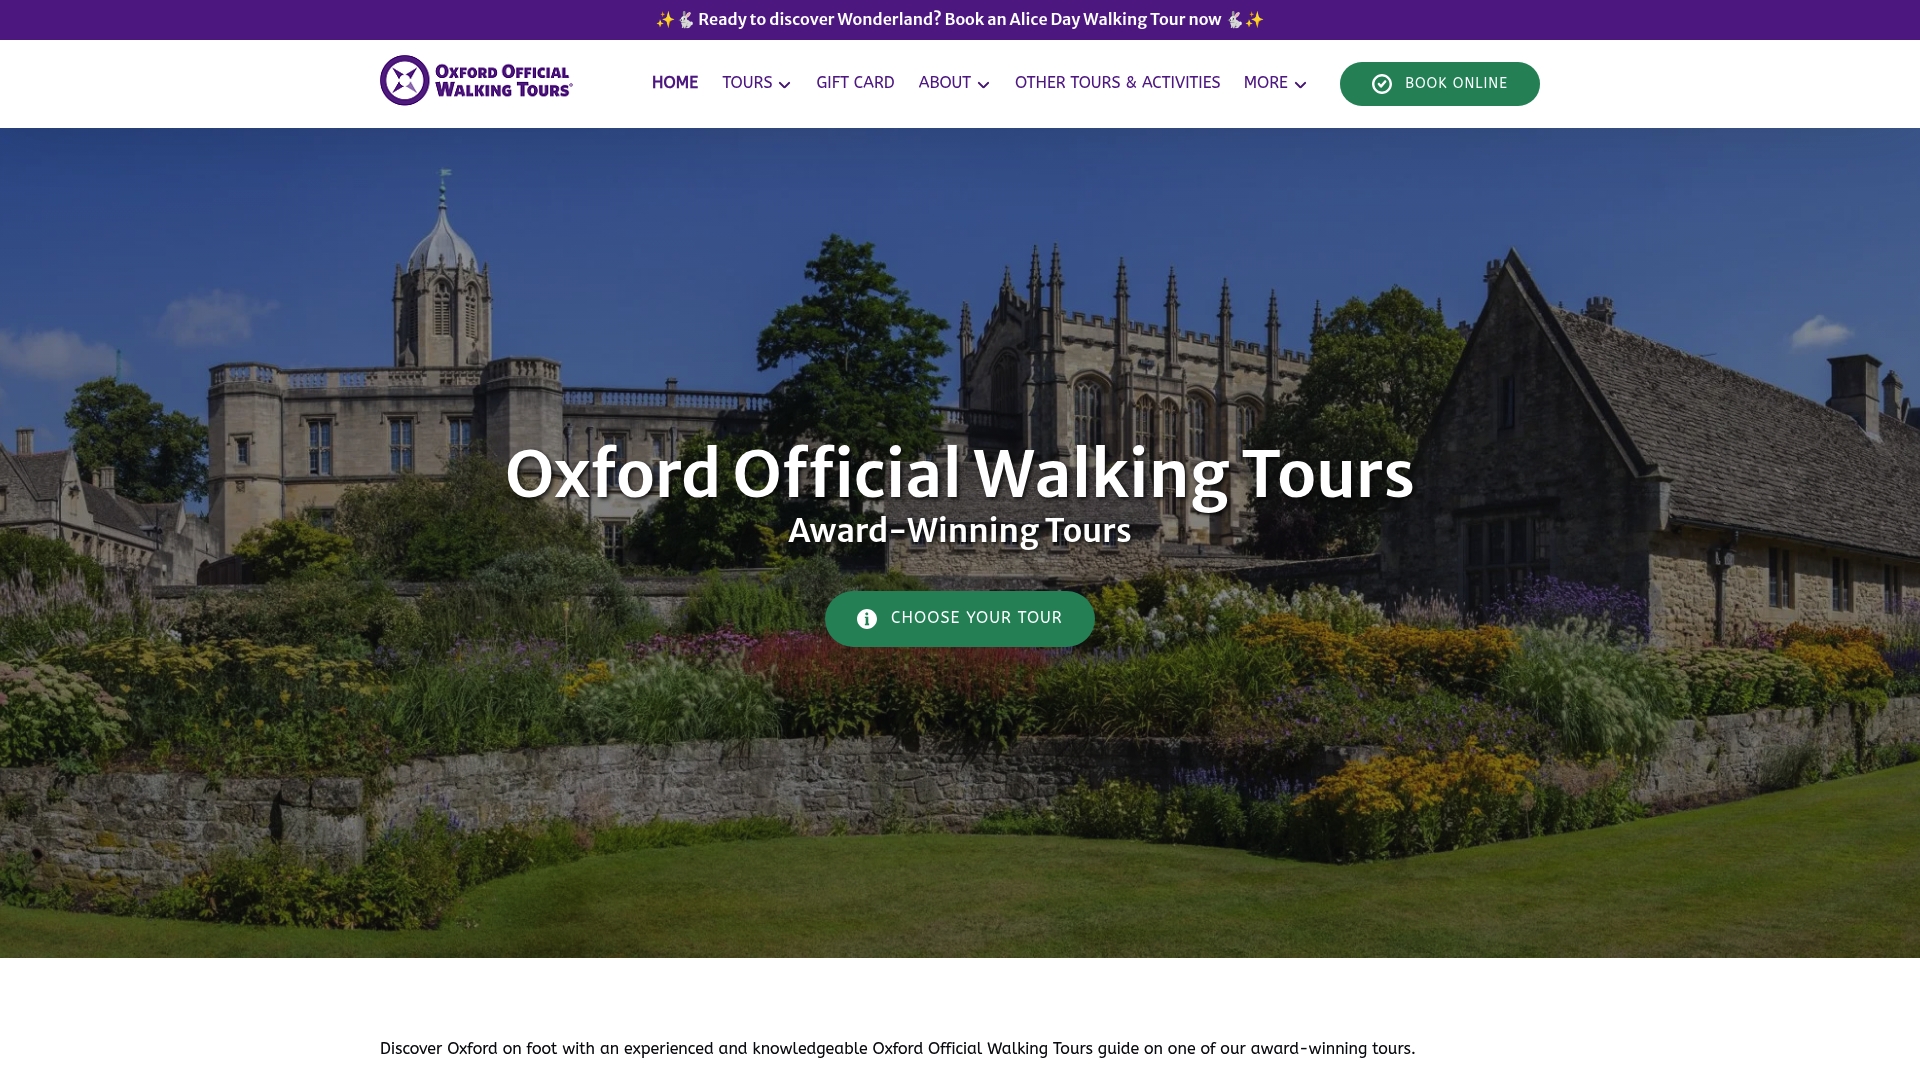Screen dimensions: 1920x1080
Task: Click the Book Online button
Action: (x=1440, y=84)
